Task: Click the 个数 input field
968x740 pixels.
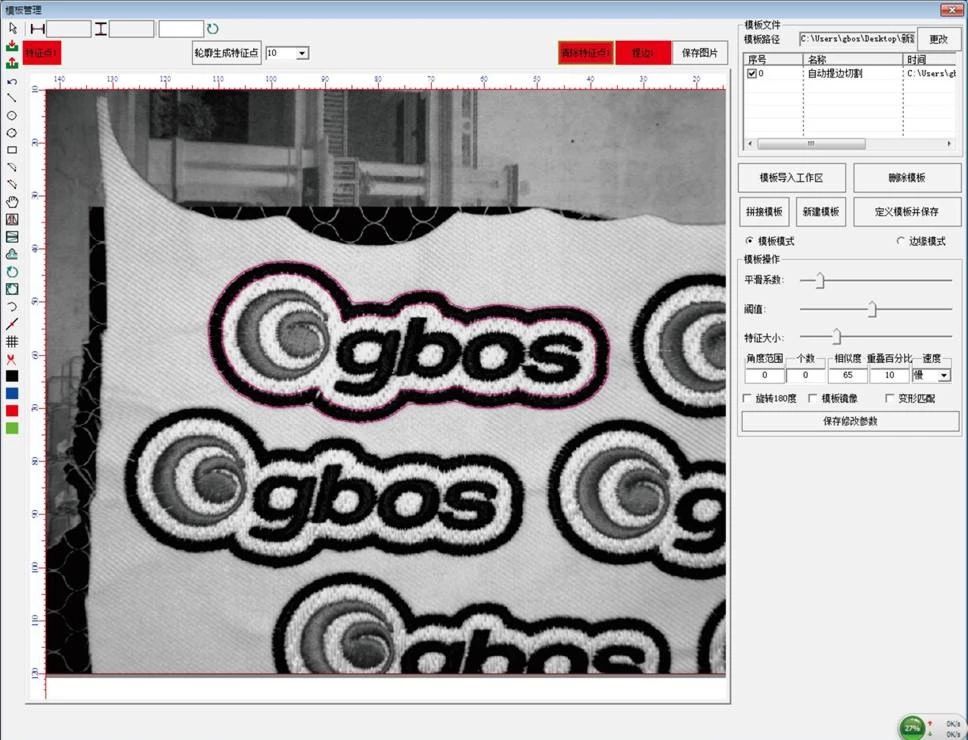Action: click(805, 375)
